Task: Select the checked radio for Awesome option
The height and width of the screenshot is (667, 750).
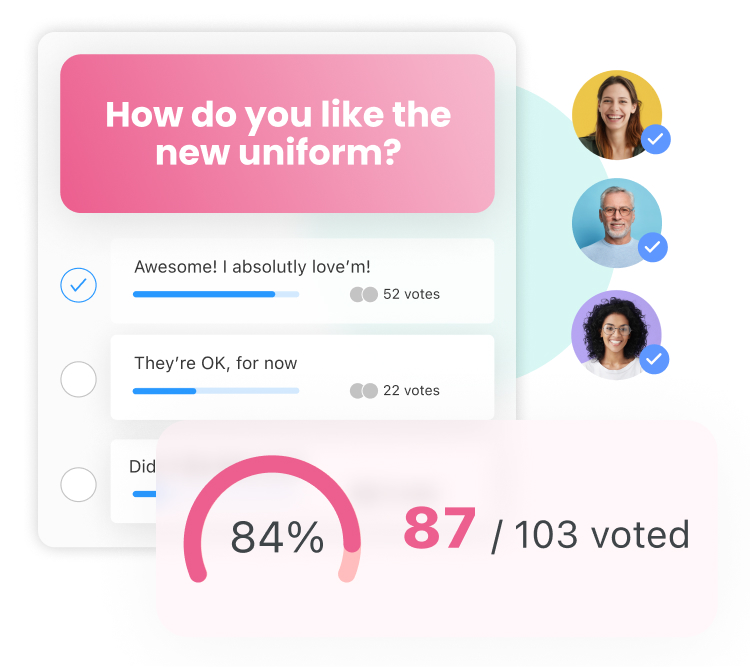Action: coord(79,285)
